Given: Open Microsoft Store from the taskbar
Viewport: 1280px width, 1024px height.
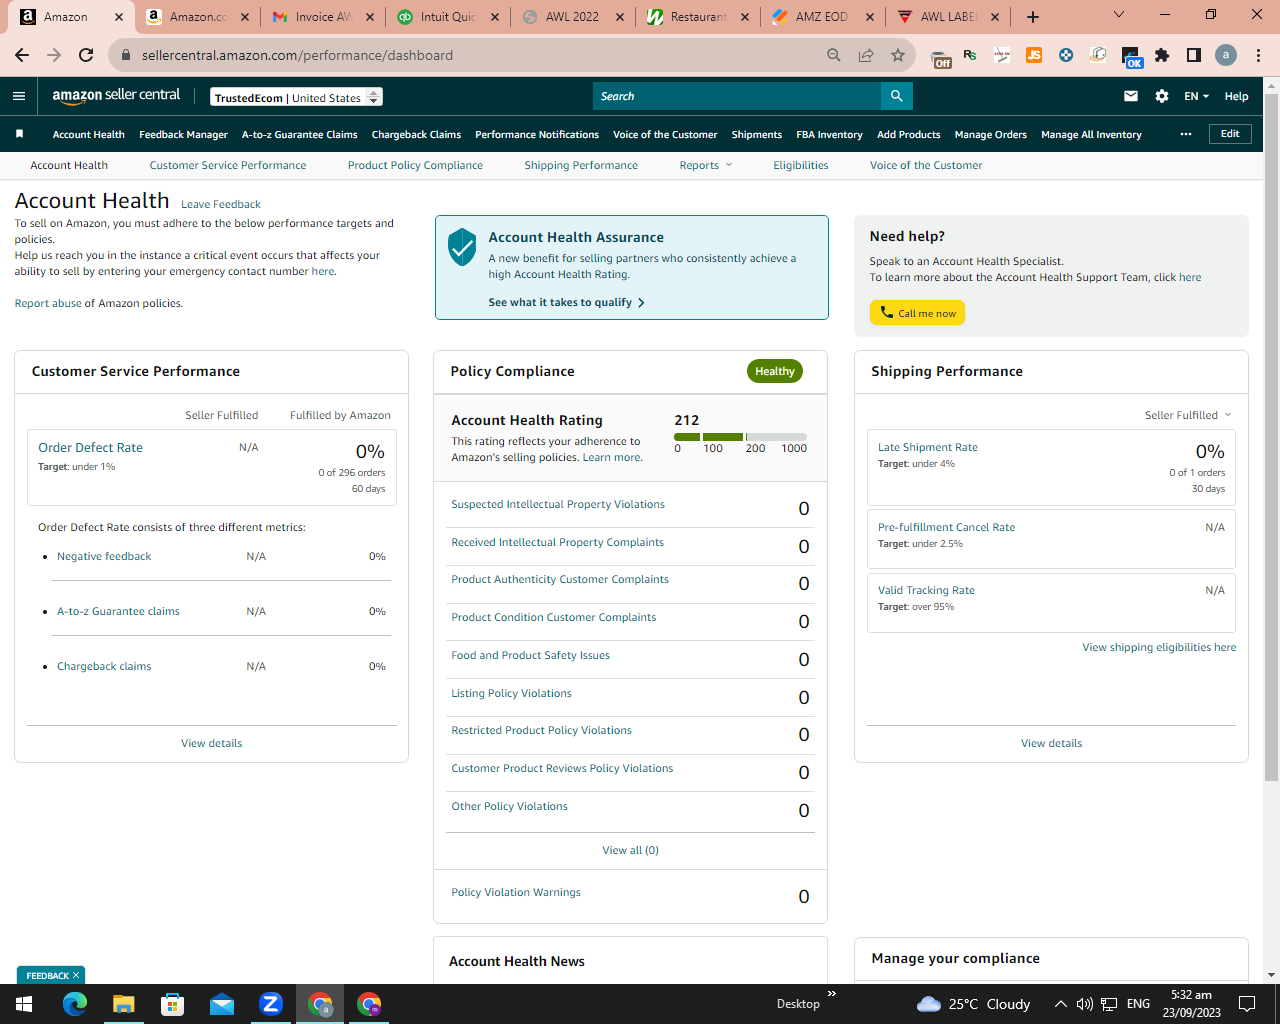Looking at the screenshot, I should coord(173,1004).
